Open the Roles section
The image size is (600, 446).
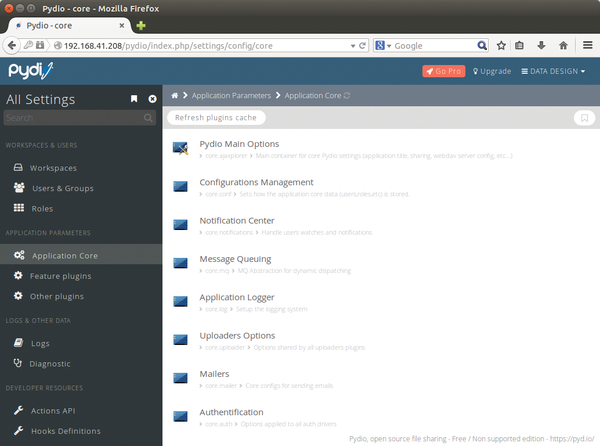(x=42, y=208)
